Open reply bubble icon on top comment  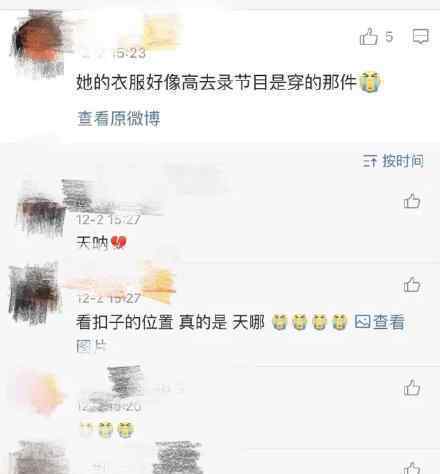[x=420, y=36]
